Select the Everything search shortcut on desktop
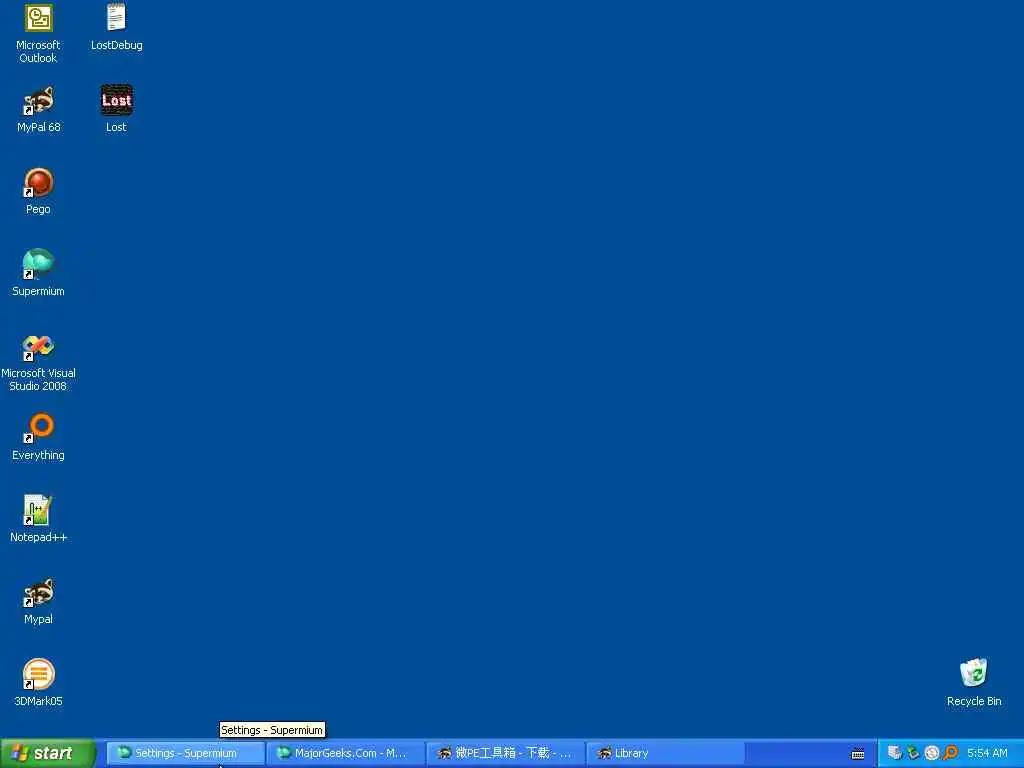Screen dimensions: 1024x768 (39, 428)
